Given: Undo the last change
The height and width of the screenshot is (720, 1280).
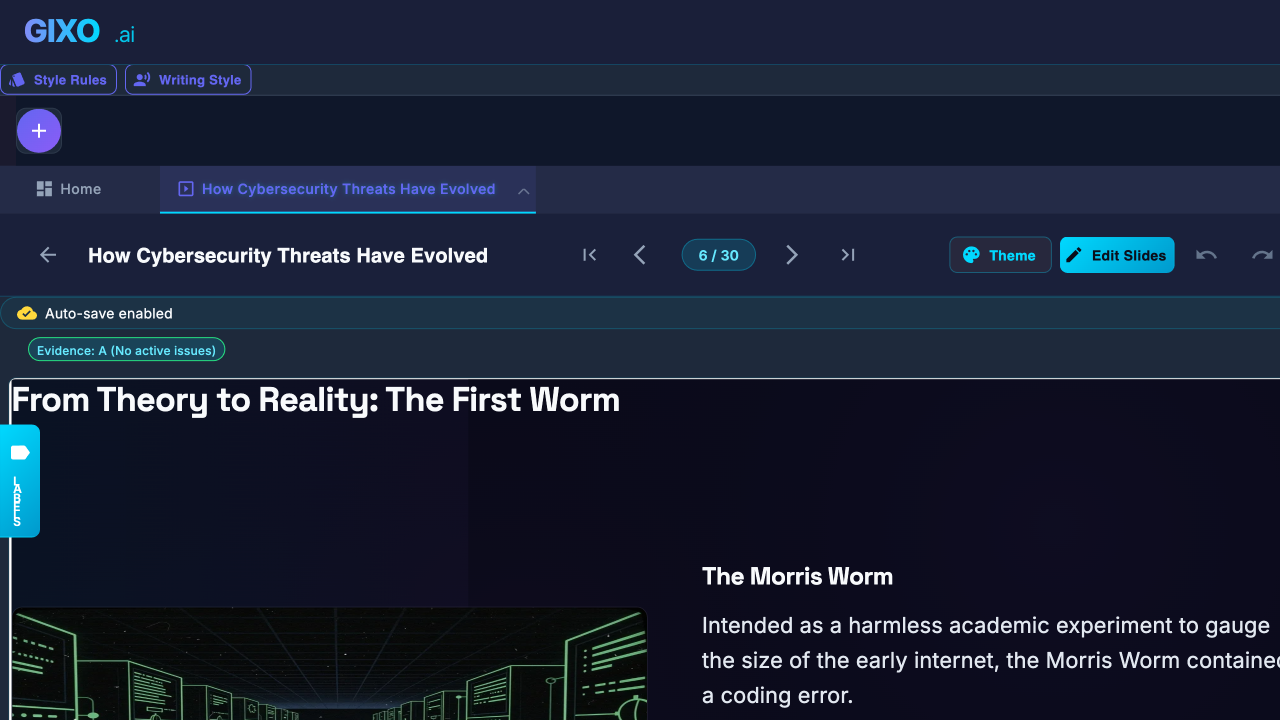Looking at the screenshot, I should coord(1207,255).
